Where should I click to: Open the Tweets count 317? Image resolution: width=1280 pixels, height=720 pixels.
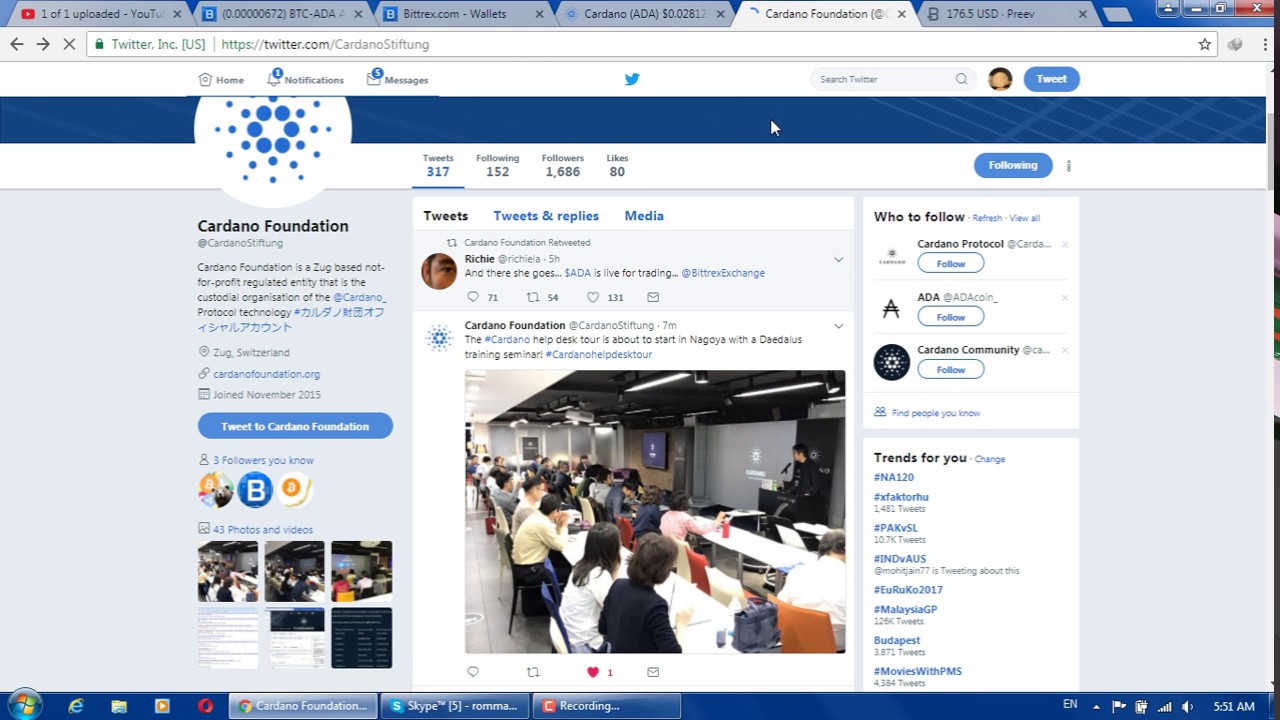coord(438,166)
